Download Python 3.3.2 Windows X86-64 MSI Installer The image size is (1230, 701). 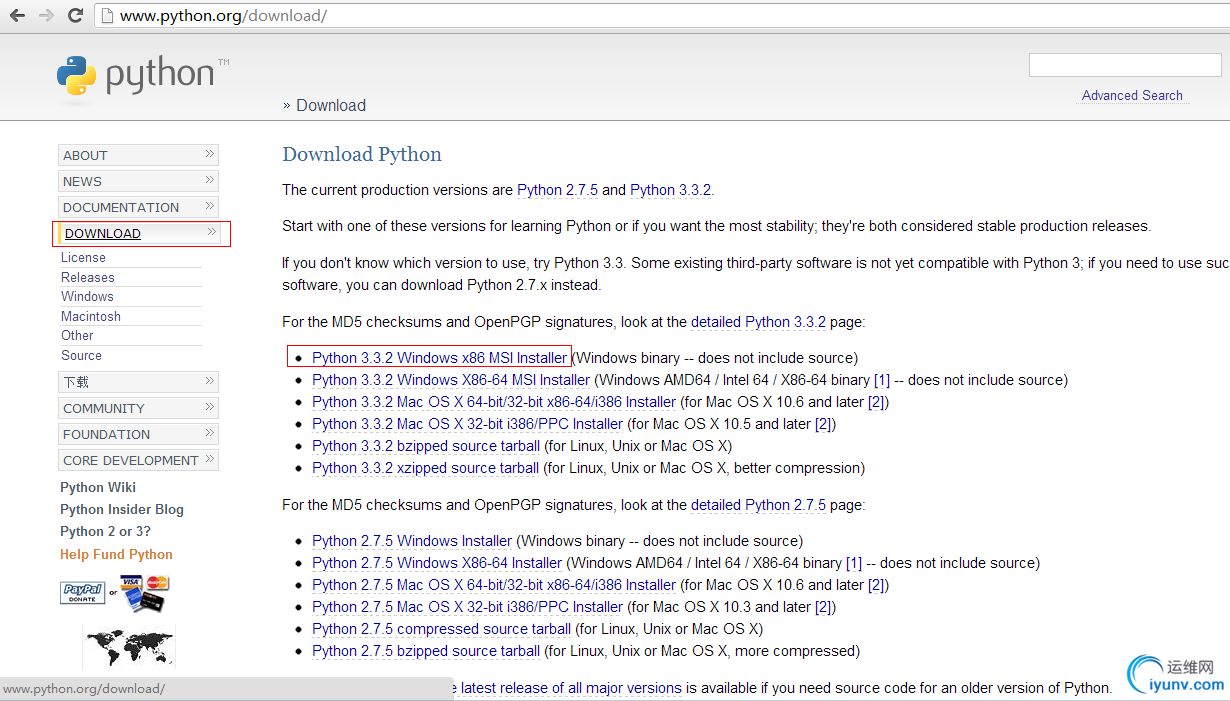point(451,380)
